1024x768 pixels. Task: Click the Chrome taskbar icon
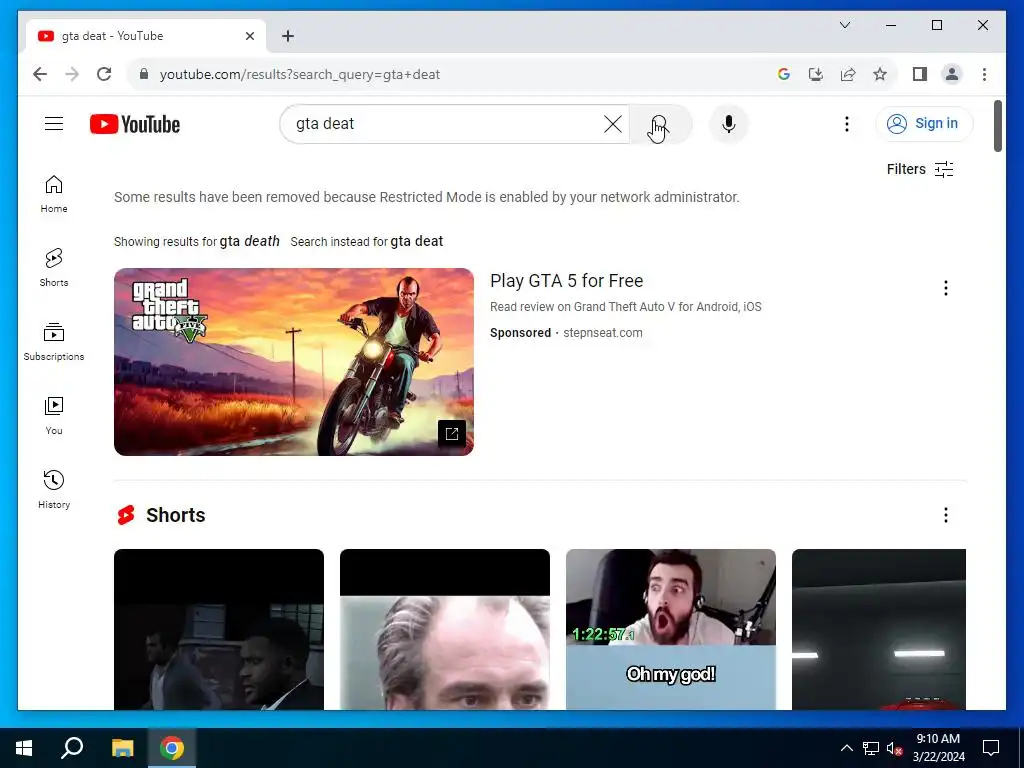(x=172, y=748)
